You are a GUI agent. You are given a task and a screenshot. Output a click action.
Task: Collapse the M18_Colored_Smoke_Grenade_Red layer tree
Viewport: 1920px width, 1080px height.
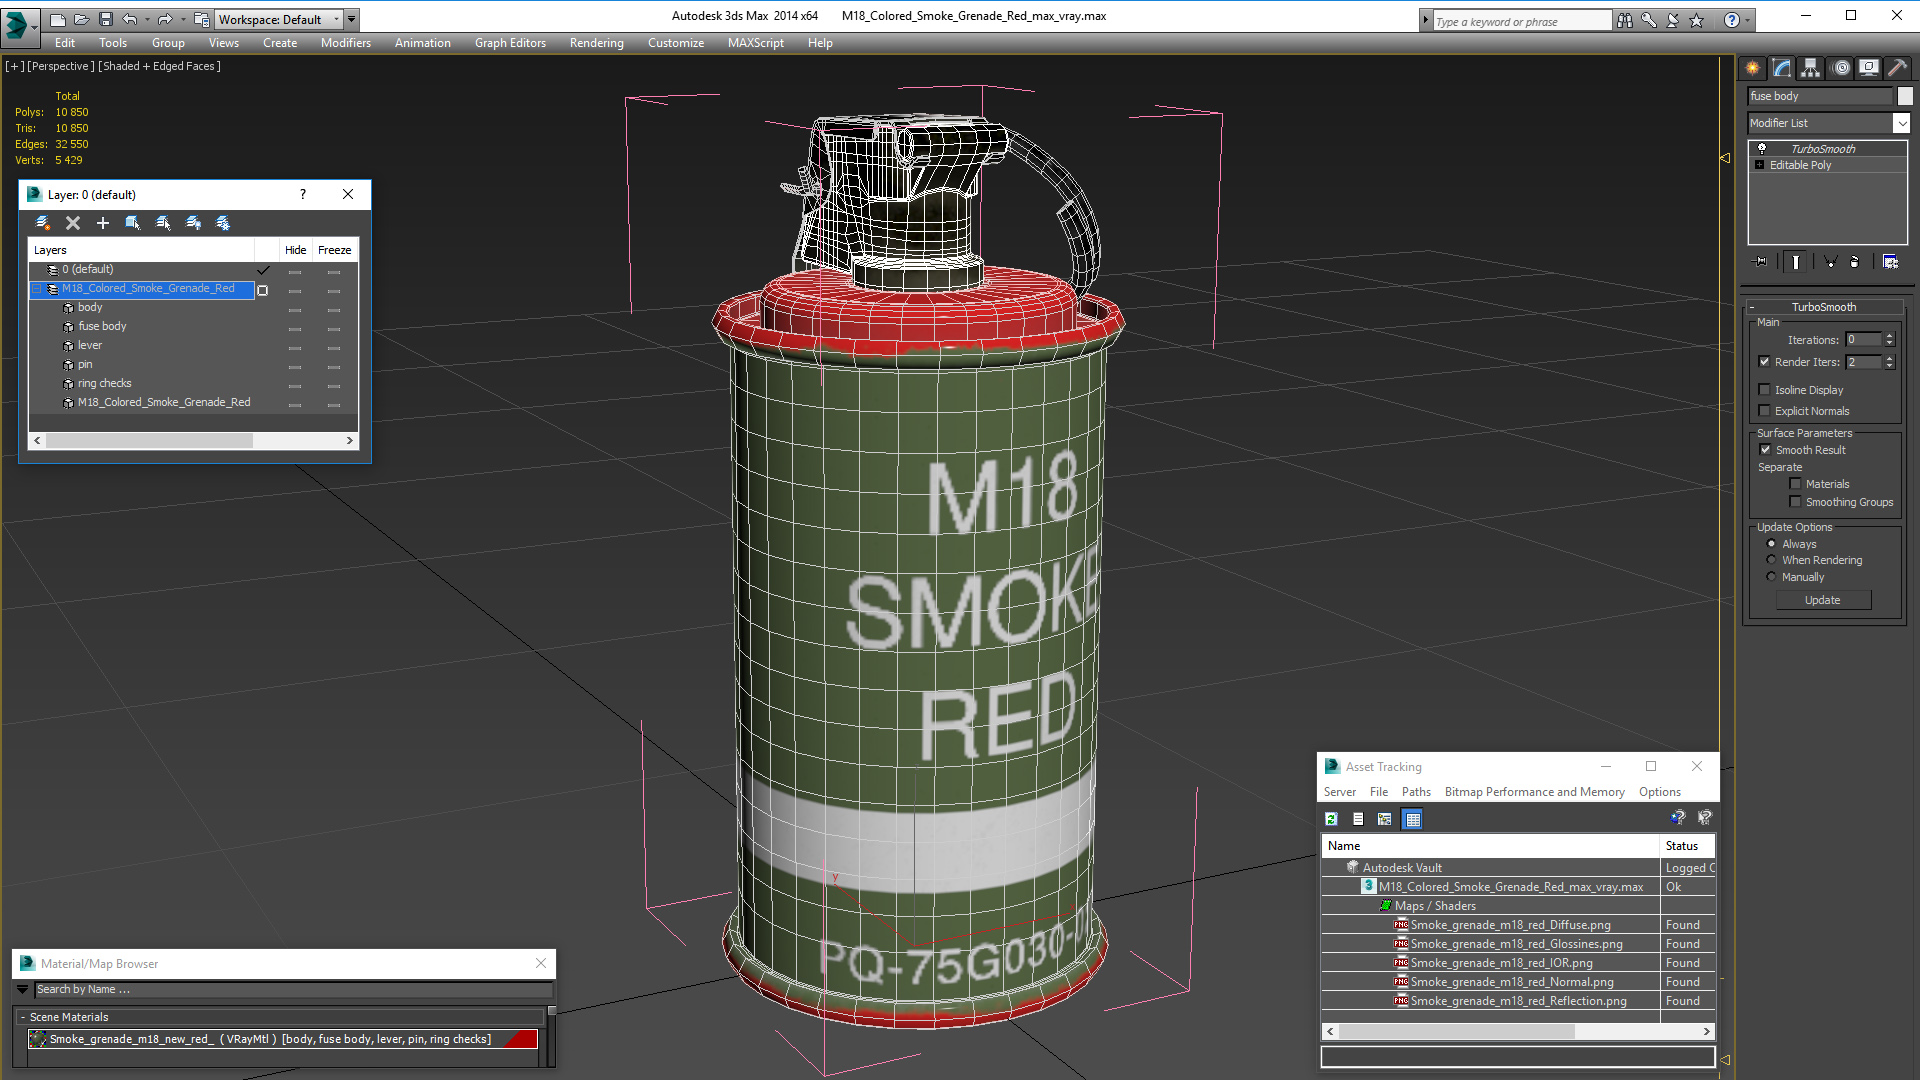37,289
